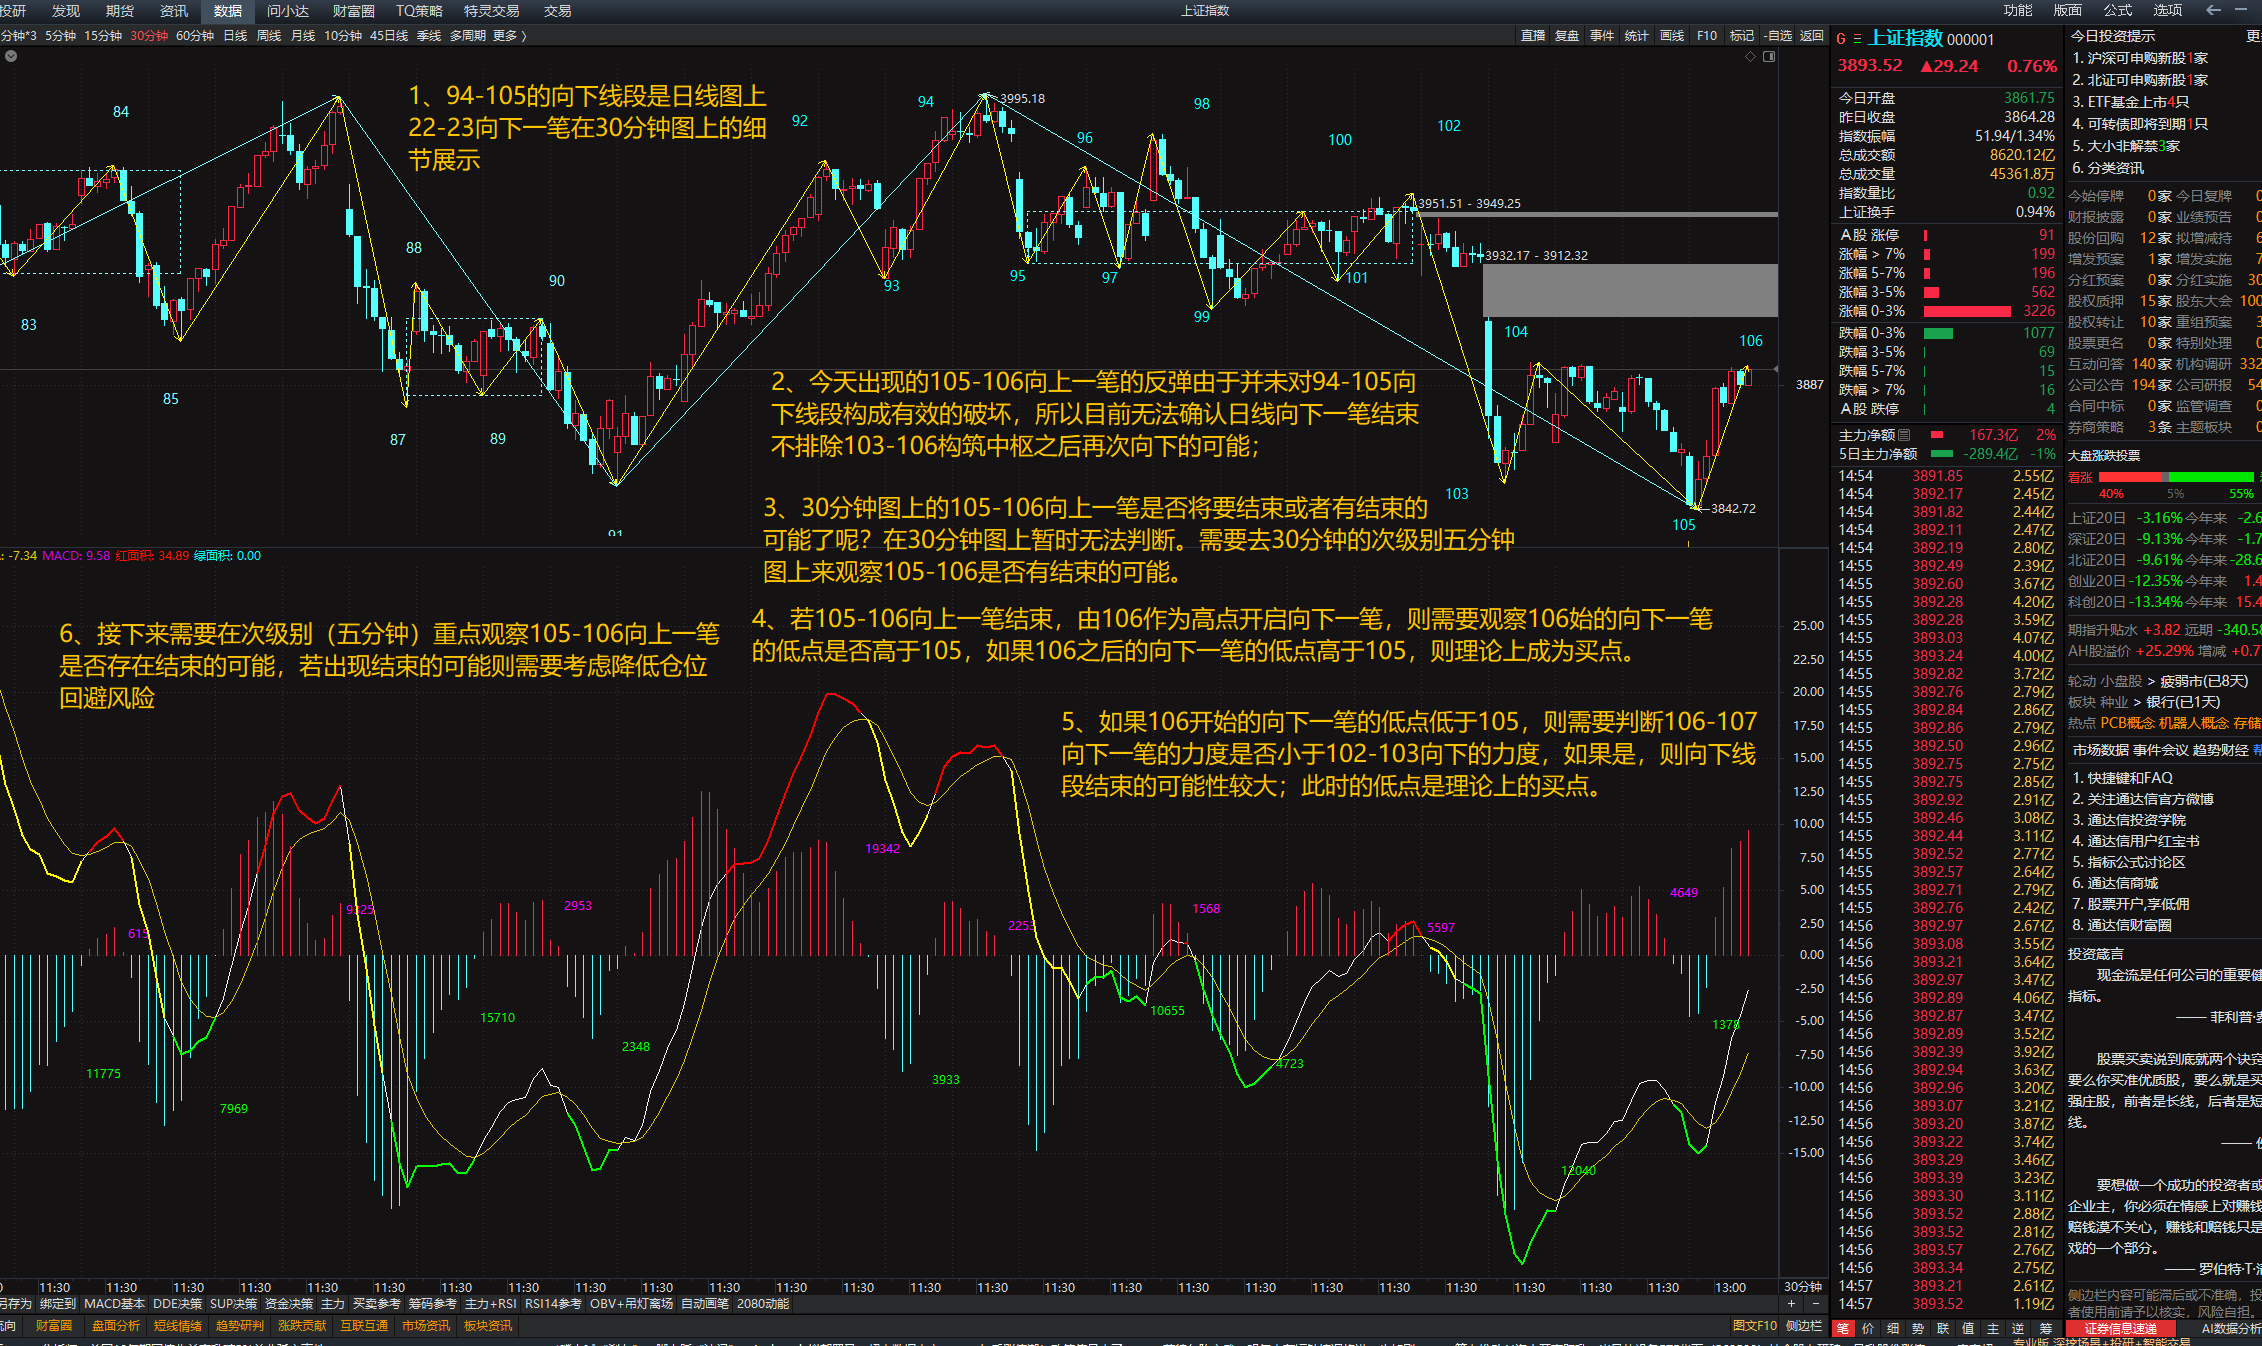Toggle the 侧边栏 sidebar button

pyautogui.click(x=1804, y=1326)
